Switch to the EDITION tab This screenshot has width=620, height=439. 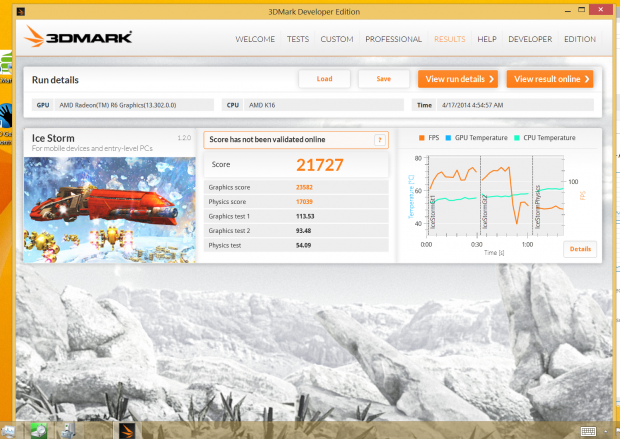(x=580, y=39)
